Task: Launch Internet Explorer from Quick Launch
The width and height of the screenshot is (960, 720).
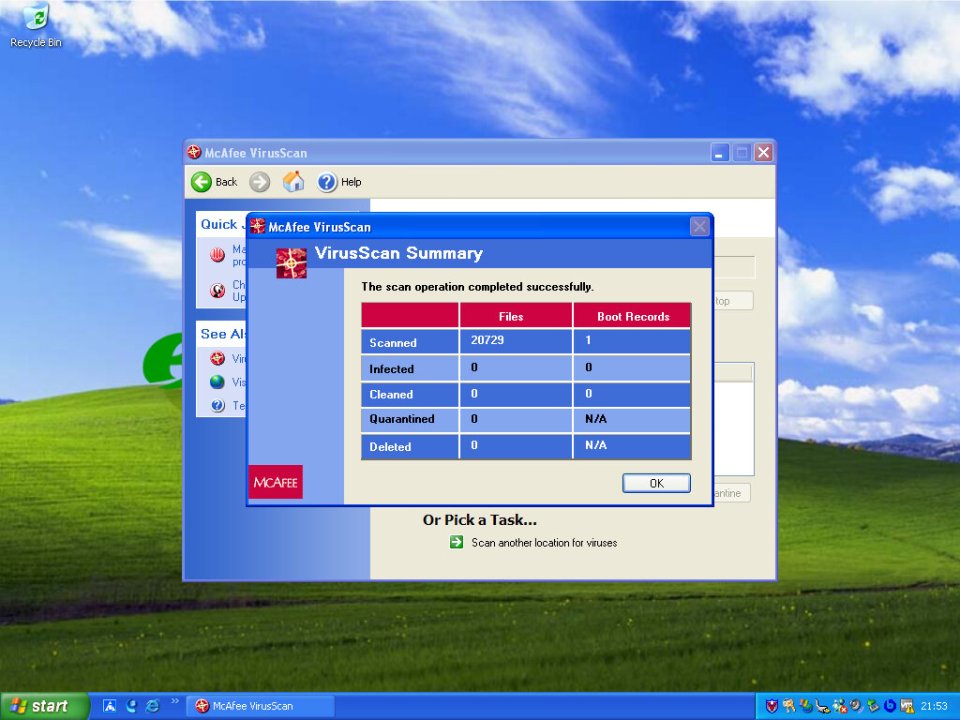Action: tap(152, 706)
